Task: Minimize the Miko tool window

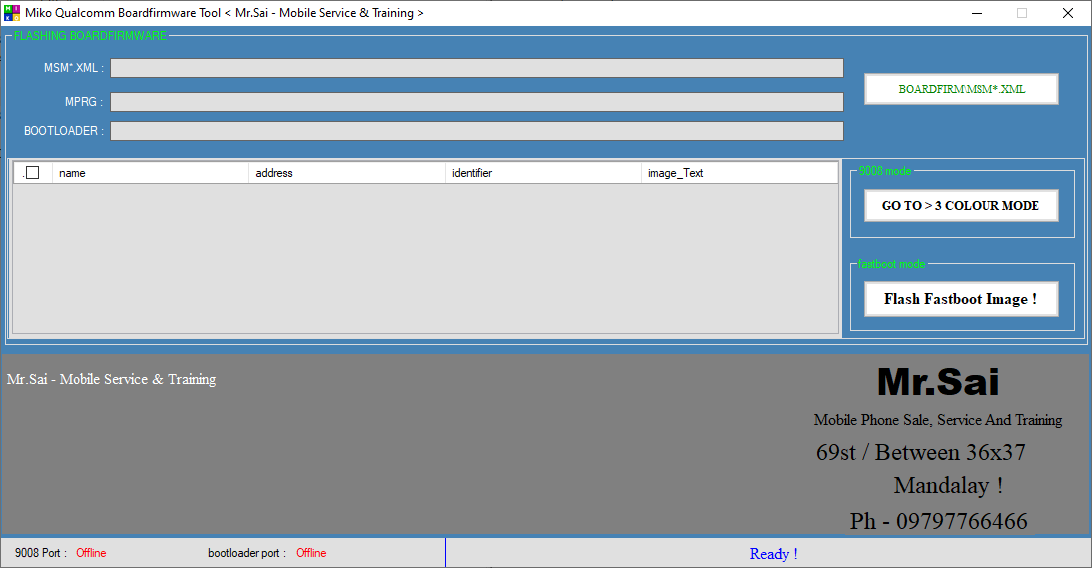Action: pyautogui.click(x=977, y=13)
